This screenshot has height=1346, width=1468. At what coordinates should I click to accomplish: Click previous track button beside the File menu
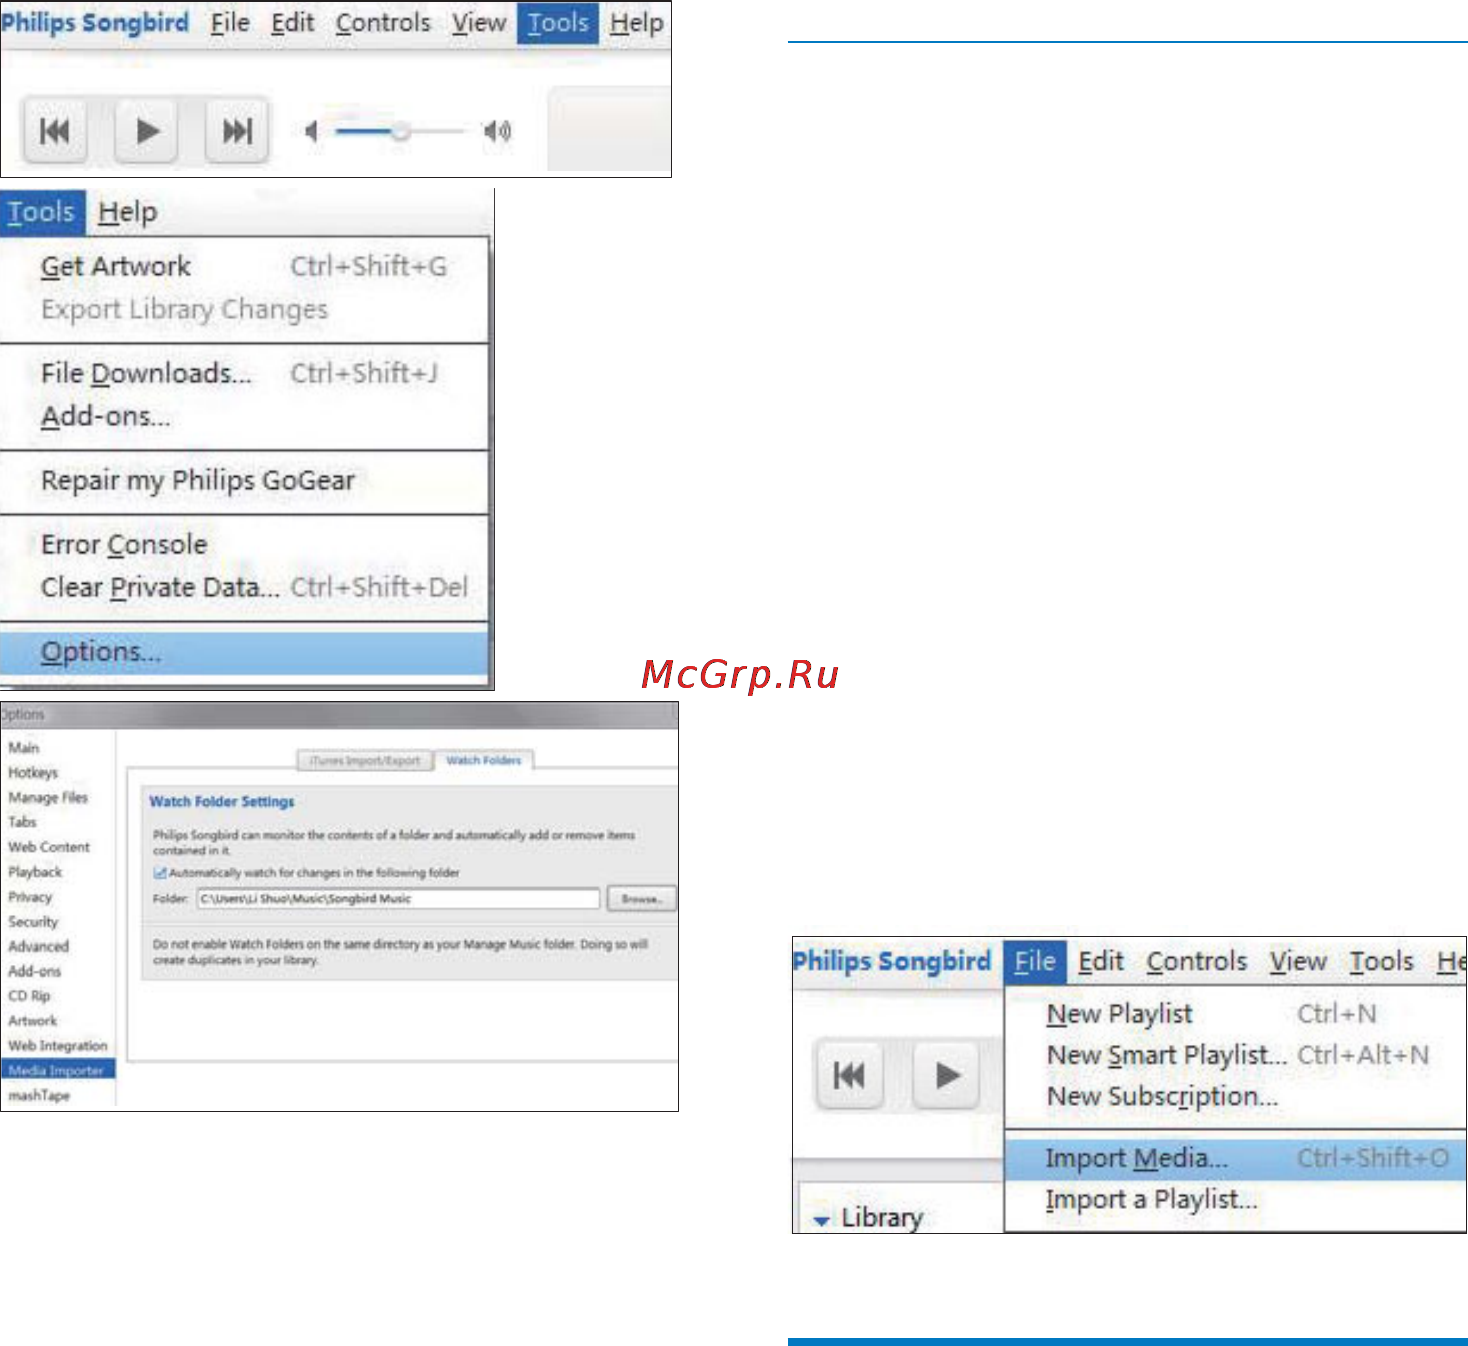tap(849, 1075)
